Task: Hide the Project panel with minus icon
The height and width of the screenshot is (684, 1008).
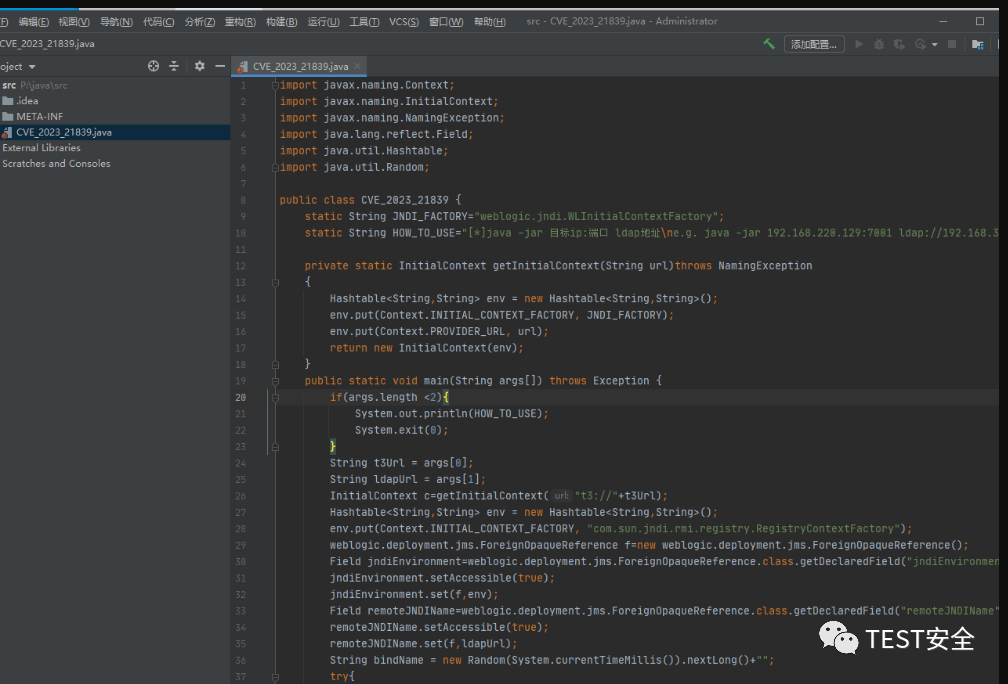Action: coord(220,66)
